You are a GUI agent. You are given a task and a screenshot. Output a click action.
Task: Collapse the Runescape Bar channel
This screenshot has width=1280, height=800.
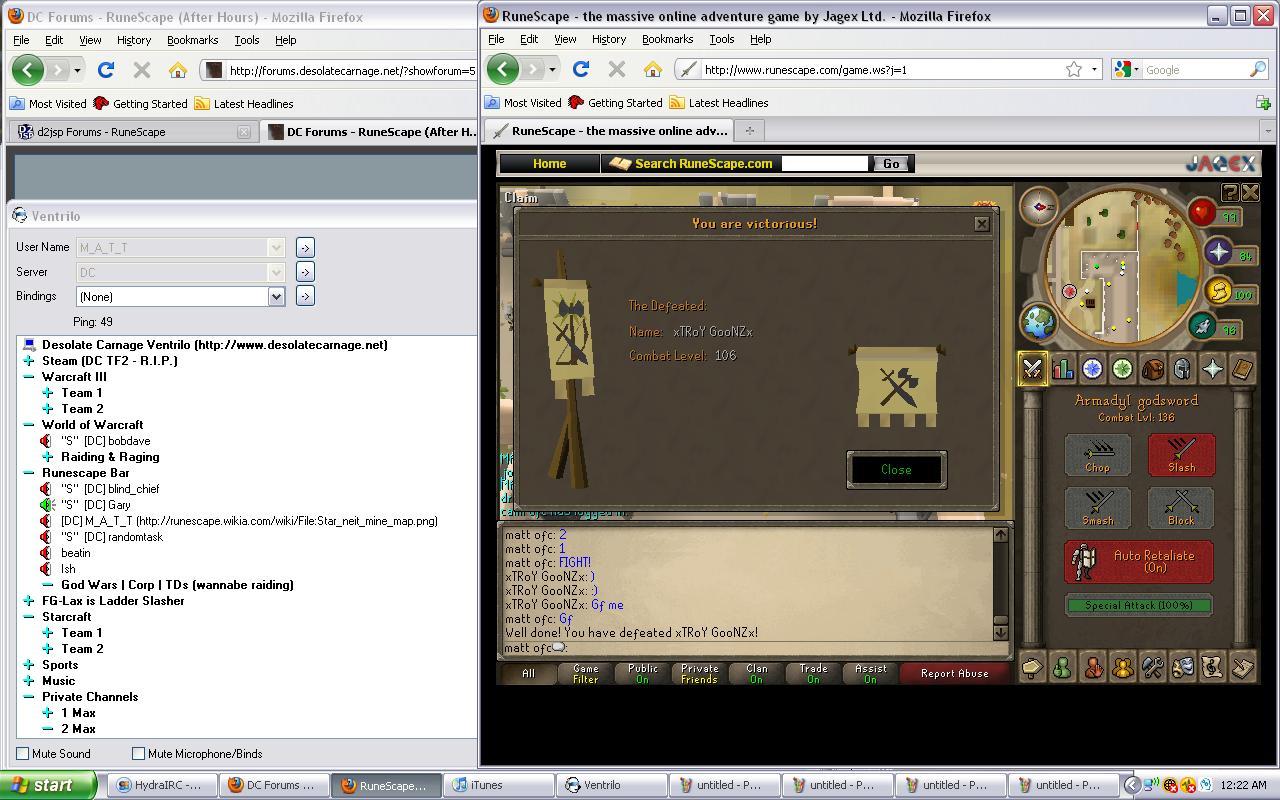point(29,473)
